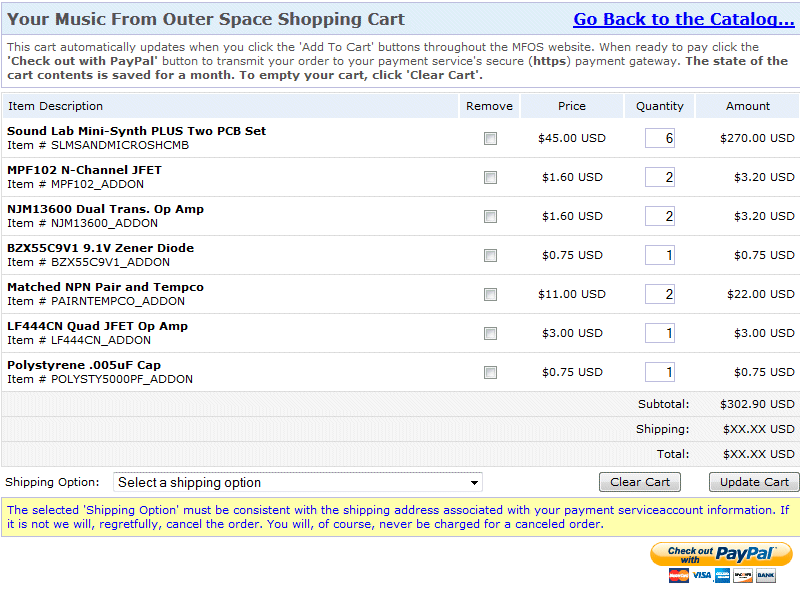The height and width of the screenshot is (592, 800).
Task: Click quantity field for Sound Lab PCB Set
Action: point(660,138)
